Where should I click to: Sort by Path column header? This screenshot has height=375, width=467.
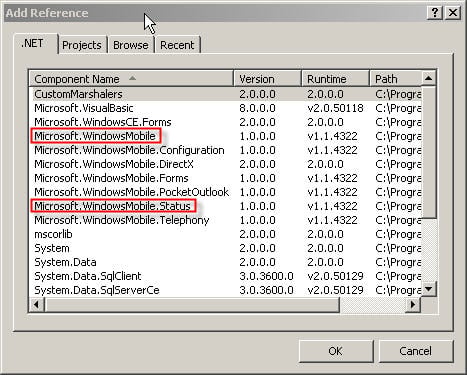point(396,79)
